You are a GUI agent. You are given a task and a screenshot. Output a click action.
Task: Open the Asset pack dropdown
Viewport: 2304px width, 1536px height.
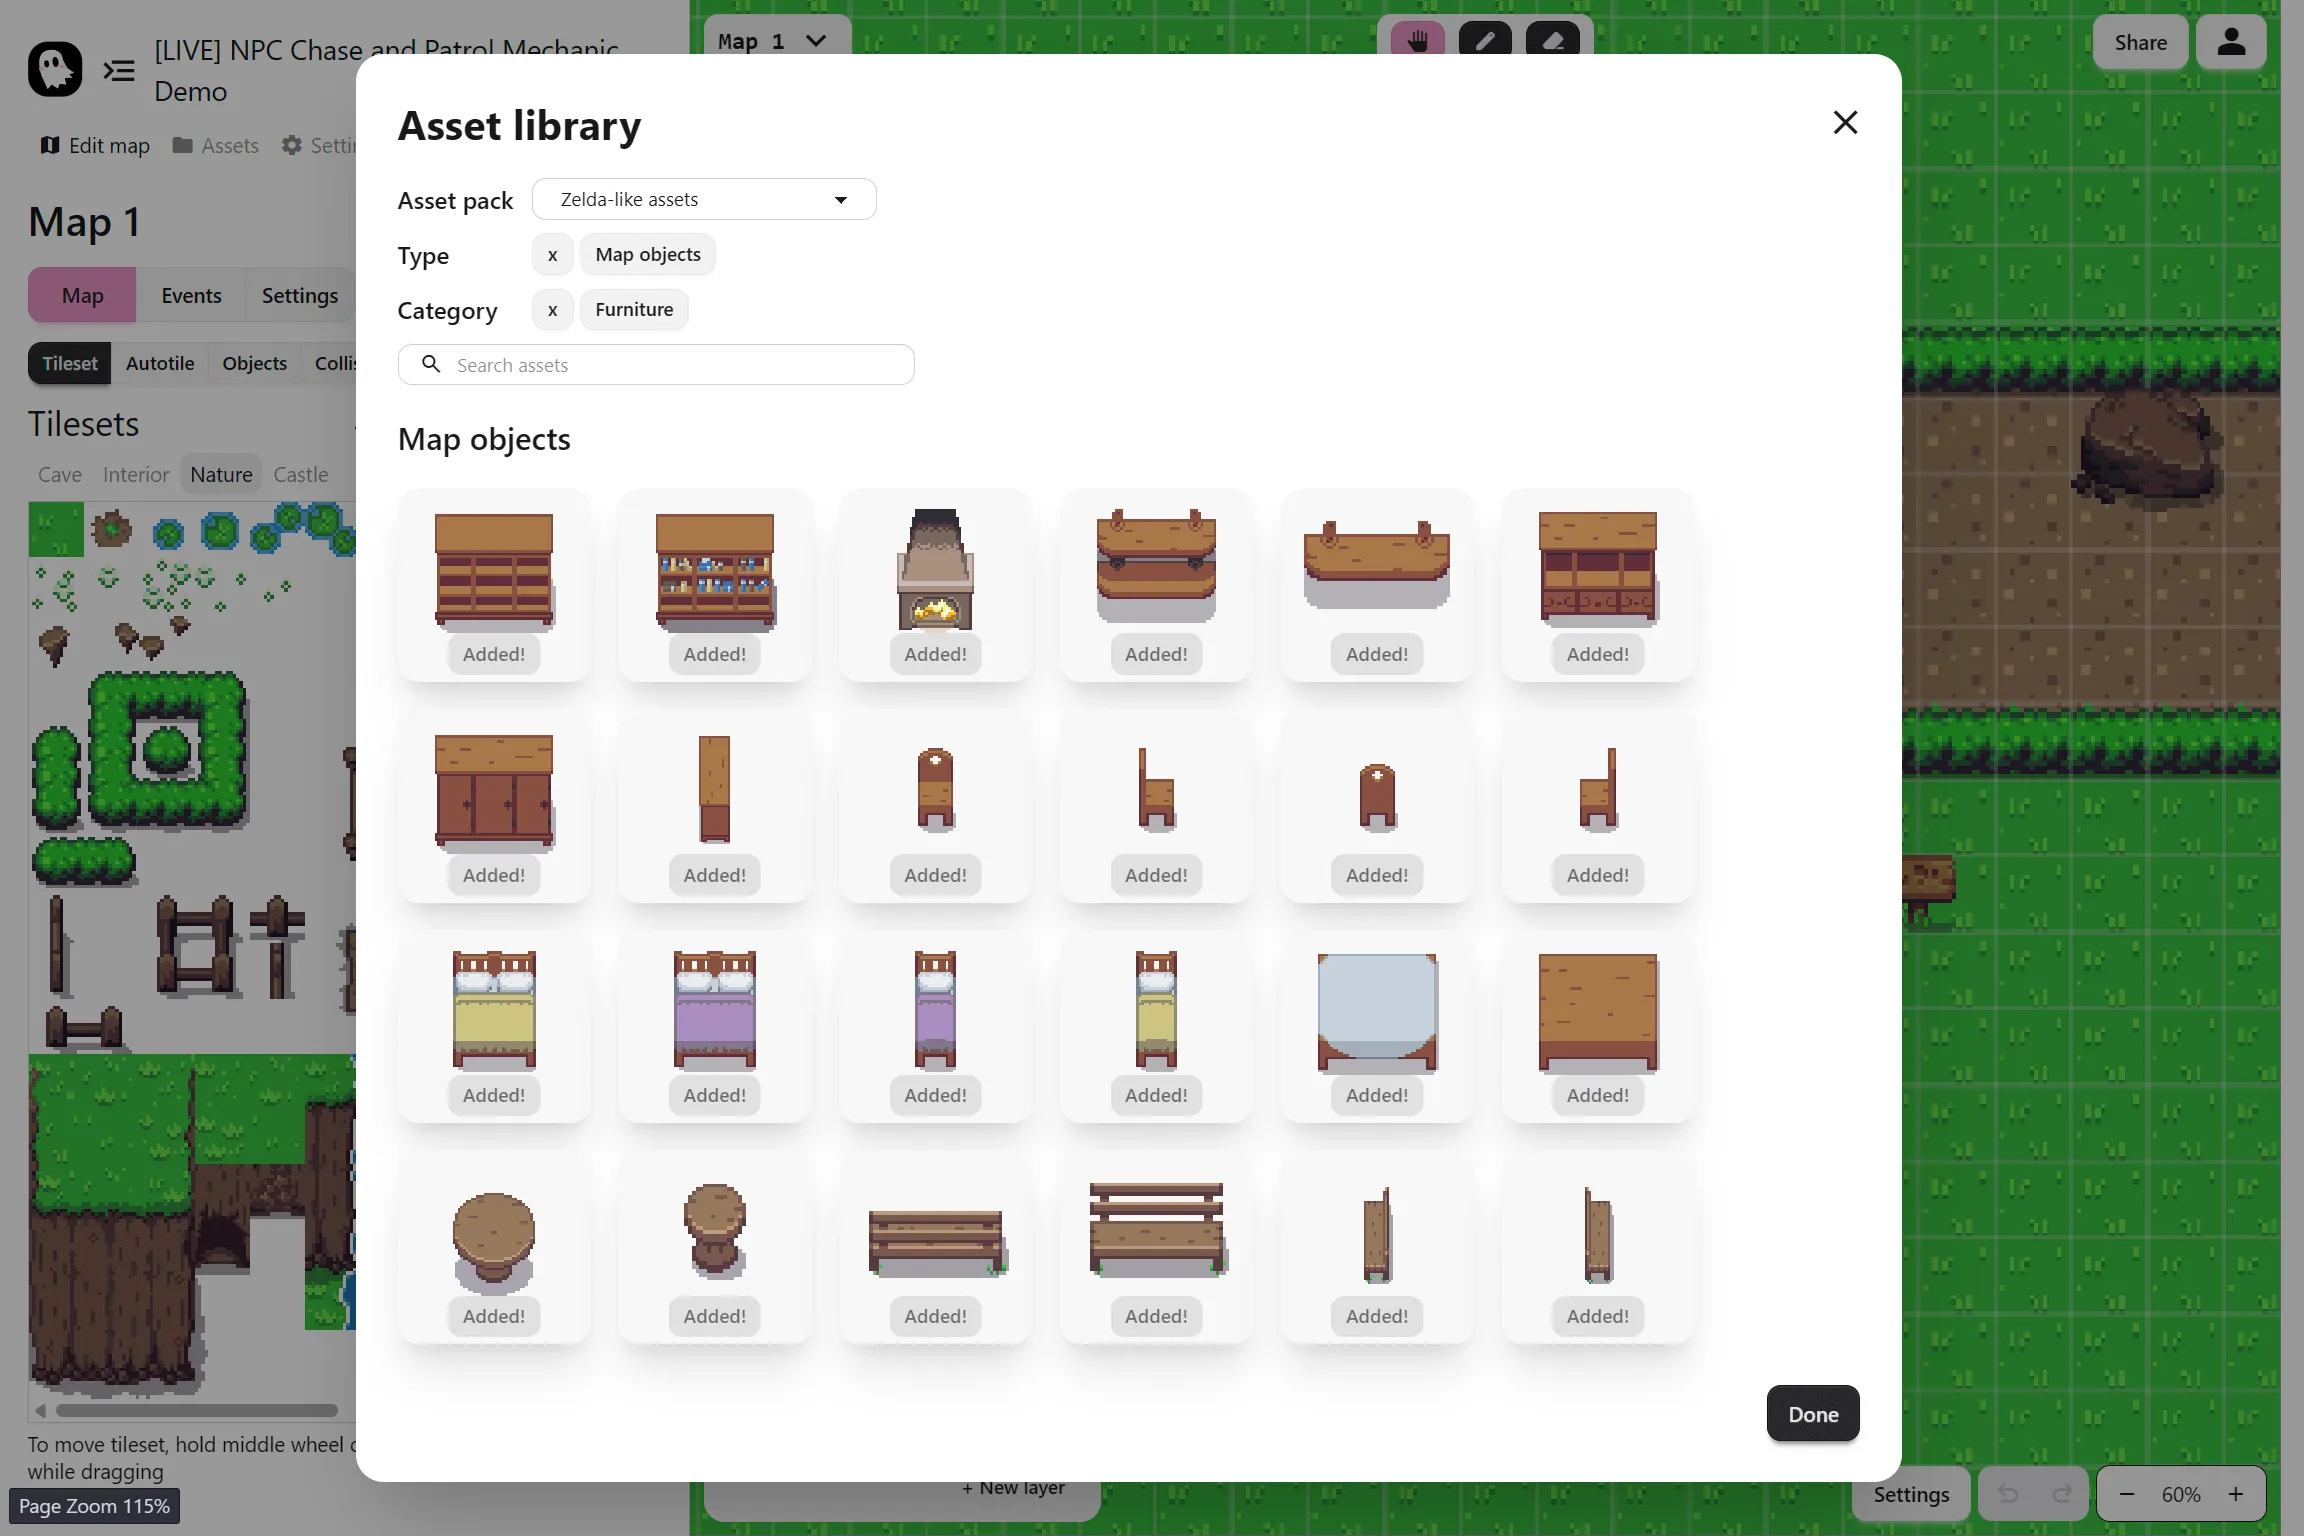click(704, 200)
